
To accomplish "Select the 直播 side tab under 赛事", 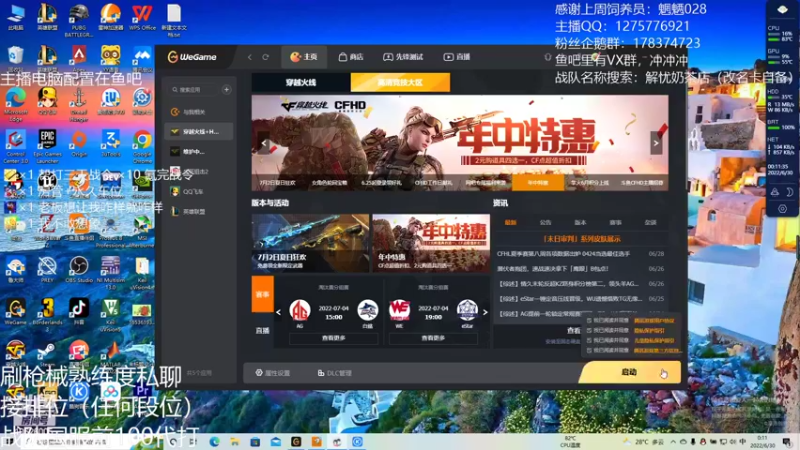I will point(263,331).
